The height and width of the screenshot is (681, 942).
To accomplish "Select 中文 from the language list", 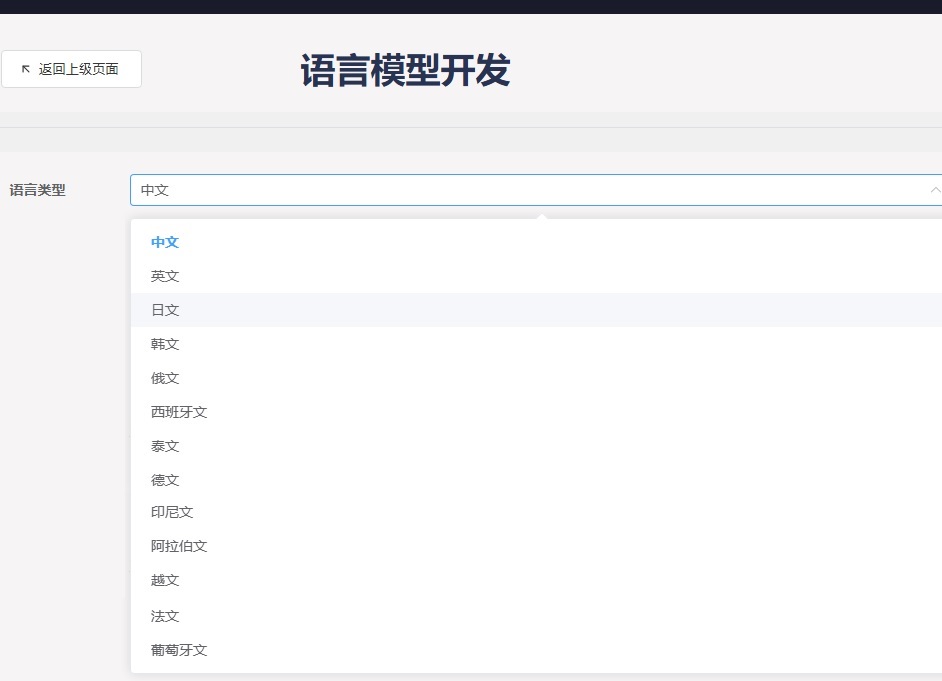I will click(x=165, y=242).
